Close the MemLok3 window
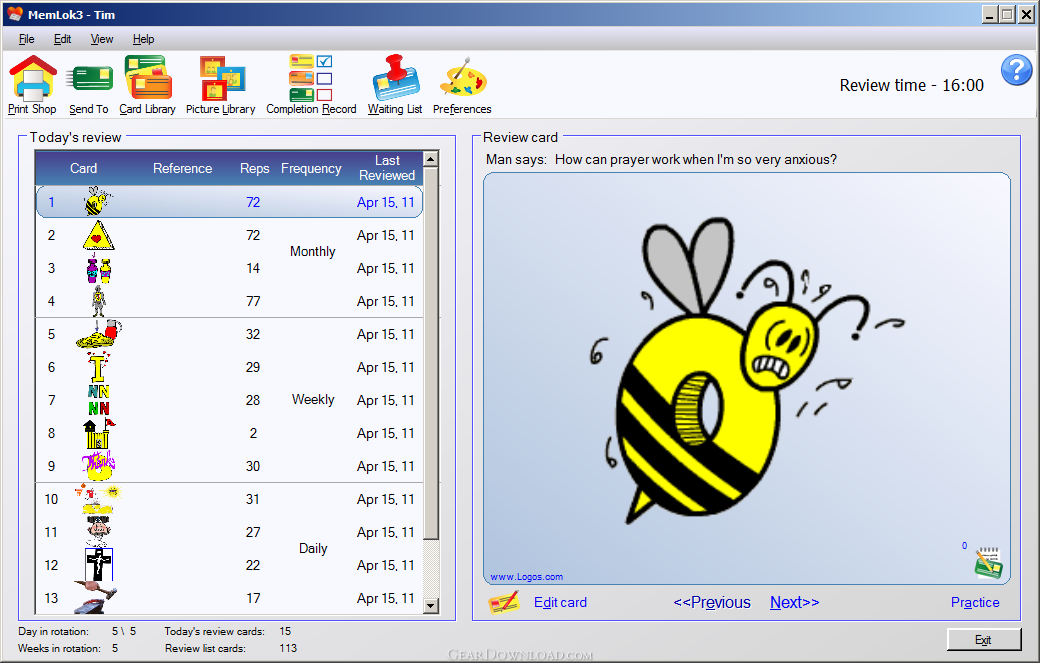1040x663 pixels. point(1026,15)
